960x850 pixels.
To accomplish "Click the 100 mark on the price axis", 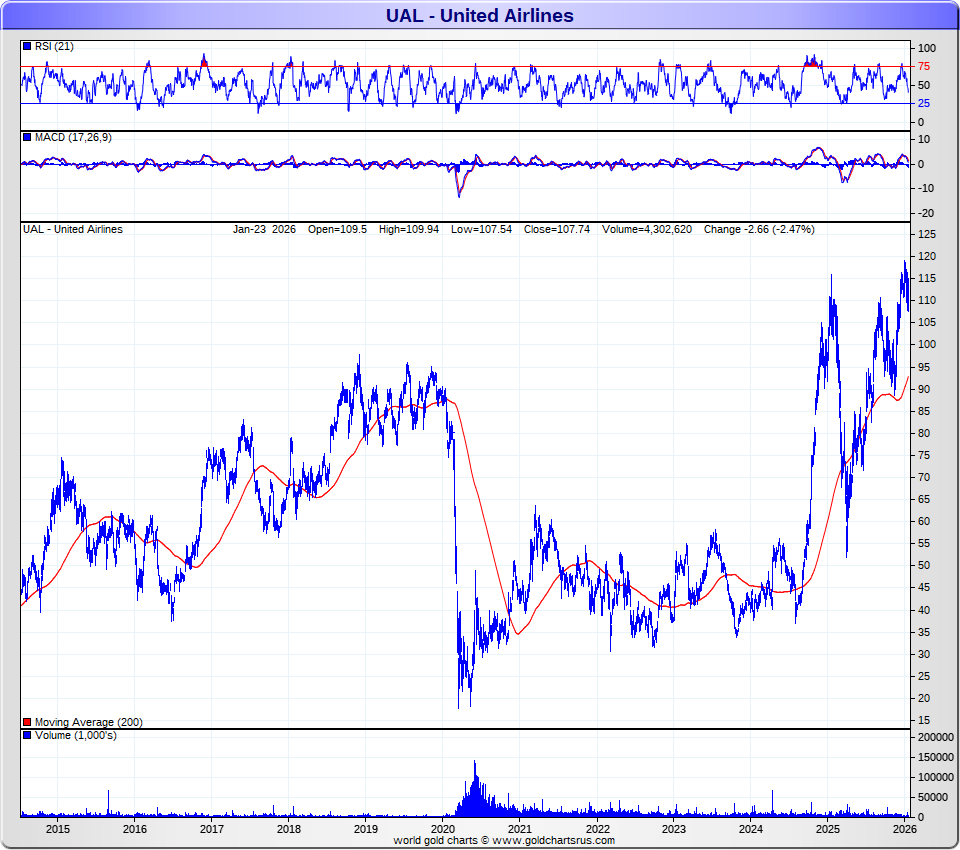I will point(927,345).
